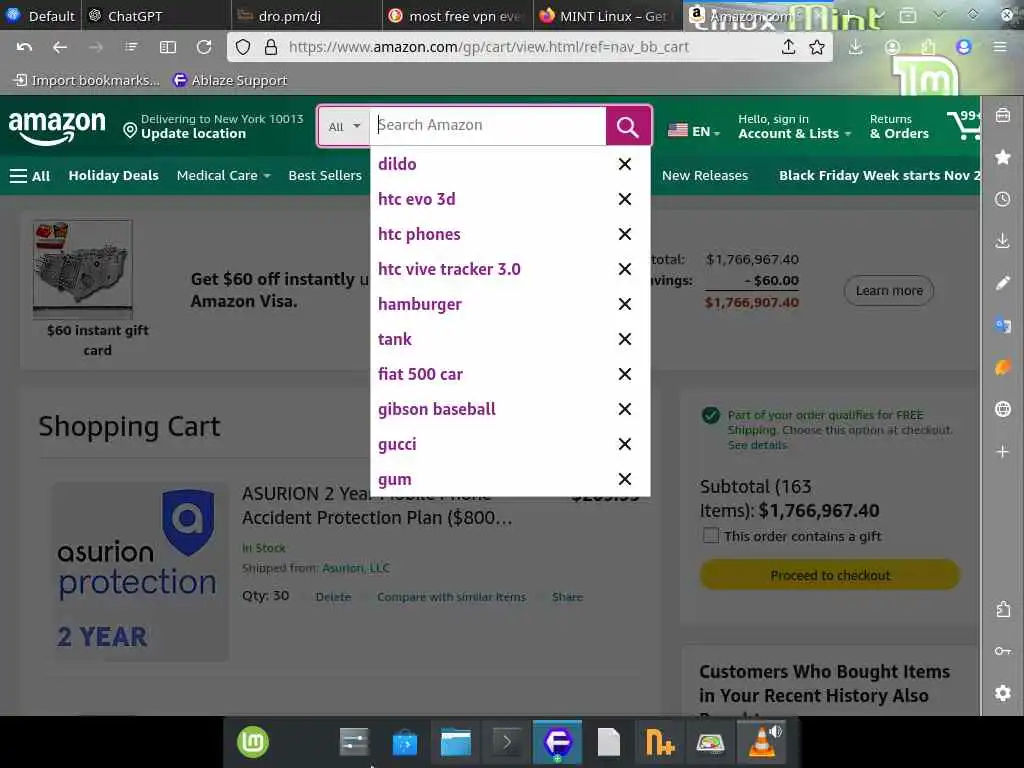Screen dimensions: 1024x768
Task: Expand Account & Lists menu
Action: [x=794, y=127]
